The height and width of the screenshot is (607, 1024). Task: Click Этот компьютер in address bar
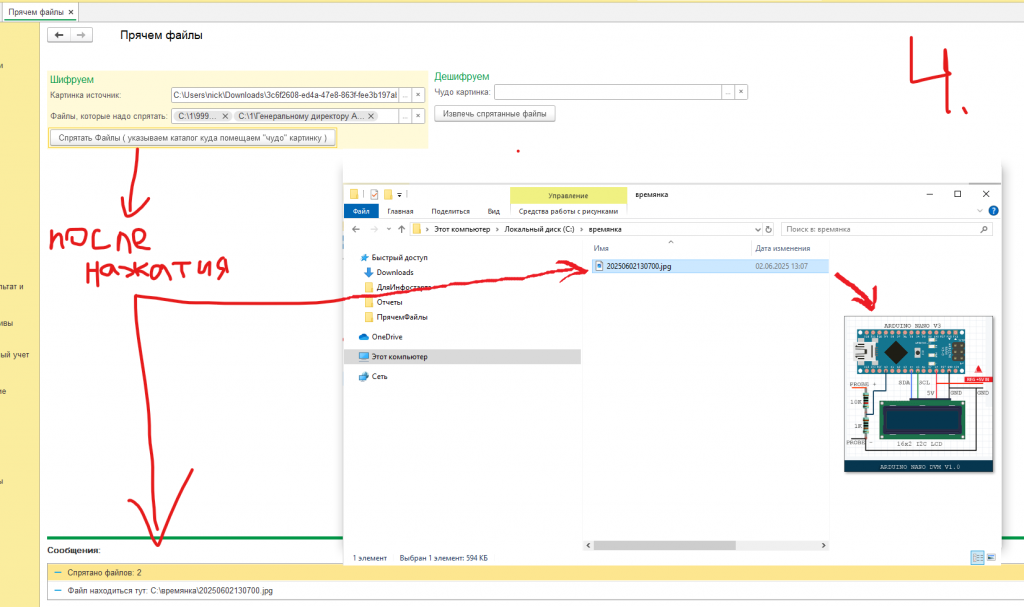pyautogui.click(x=462, y=229)
